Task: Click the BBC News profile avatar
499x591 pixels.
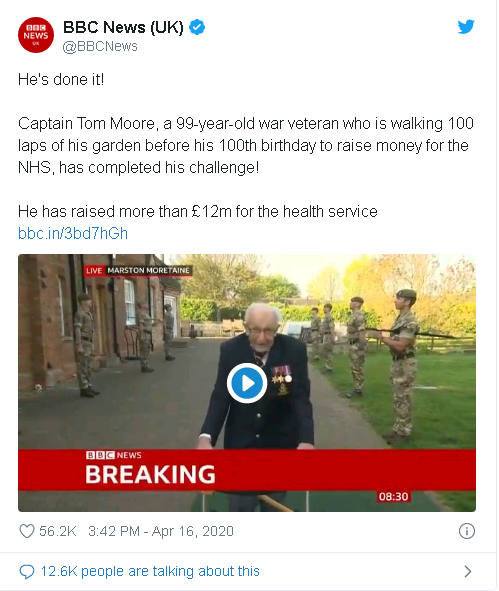Action: coord(36,35)
